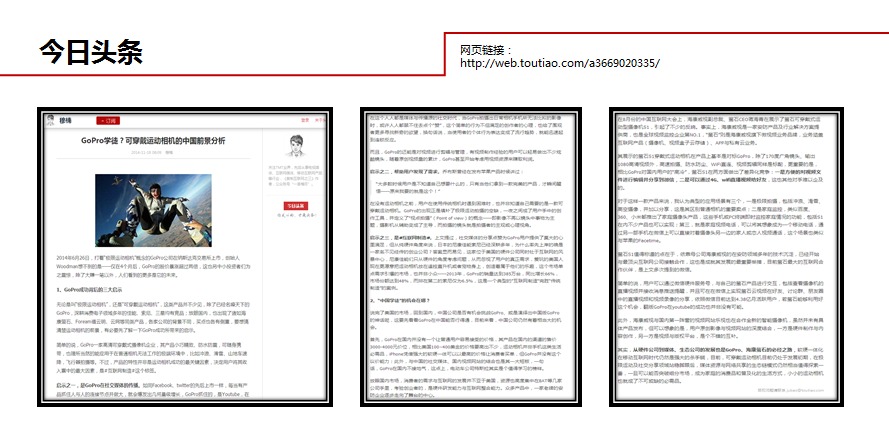Click the author bio text in sidebar

(295, 177)
